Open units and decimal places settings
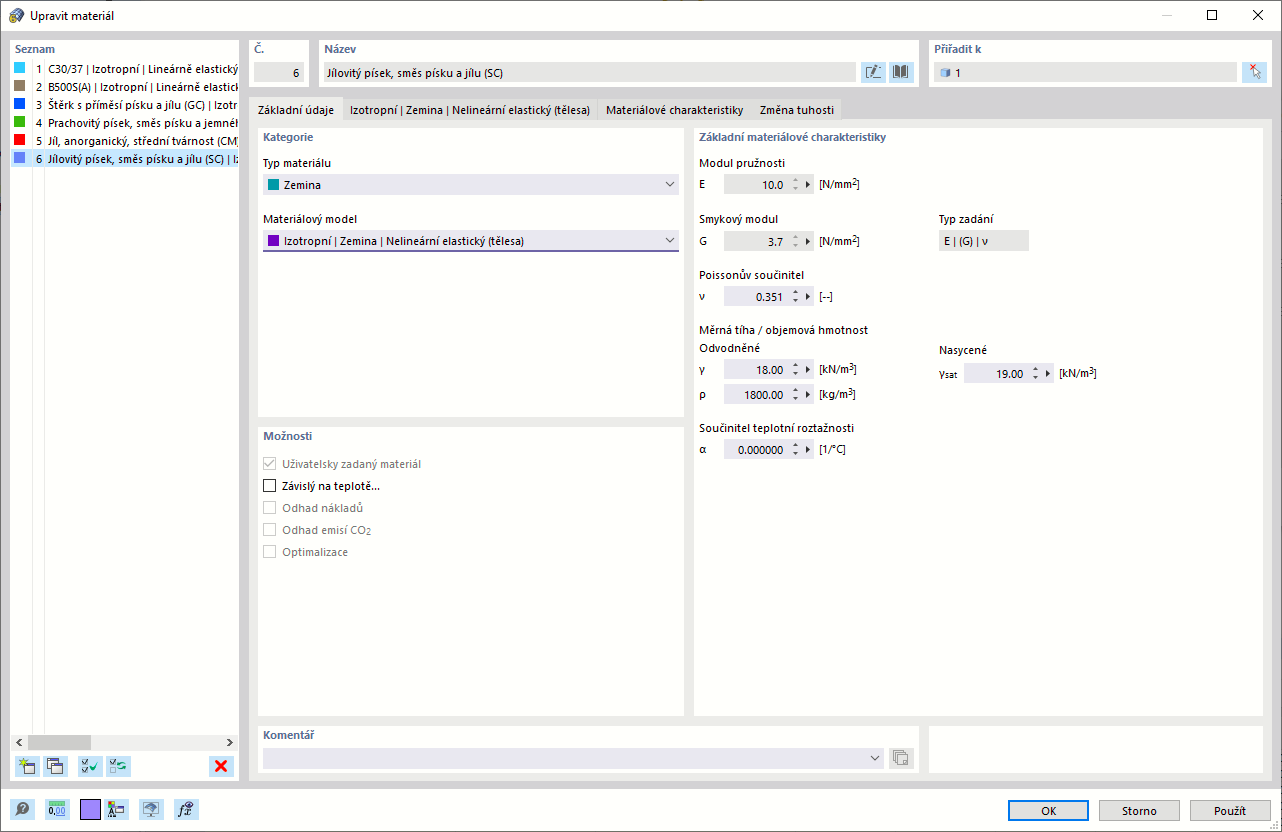The image size is (1282, 832). click(x=57, y=809)
